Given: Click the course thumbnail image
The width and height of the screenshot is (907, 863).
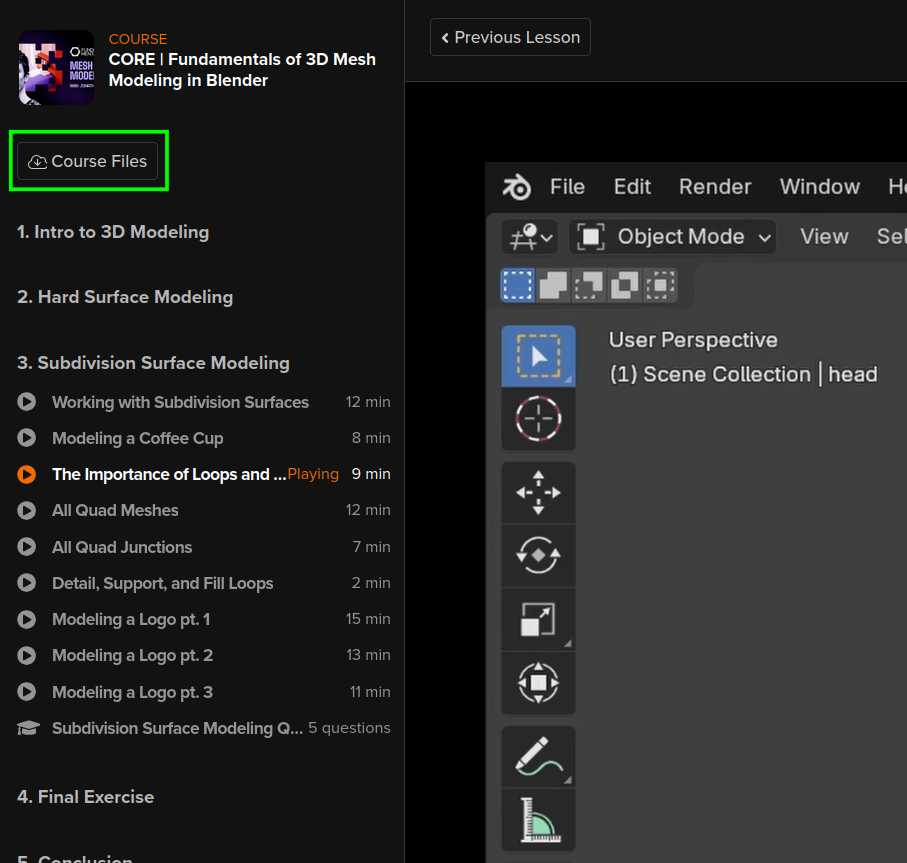Looking at the screenshot, I should [56, 67].
